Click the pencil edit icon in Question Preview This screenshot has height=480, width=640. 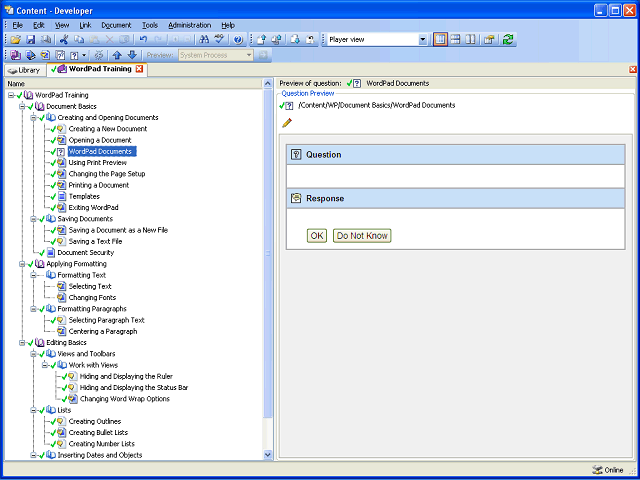coord(287,122)
